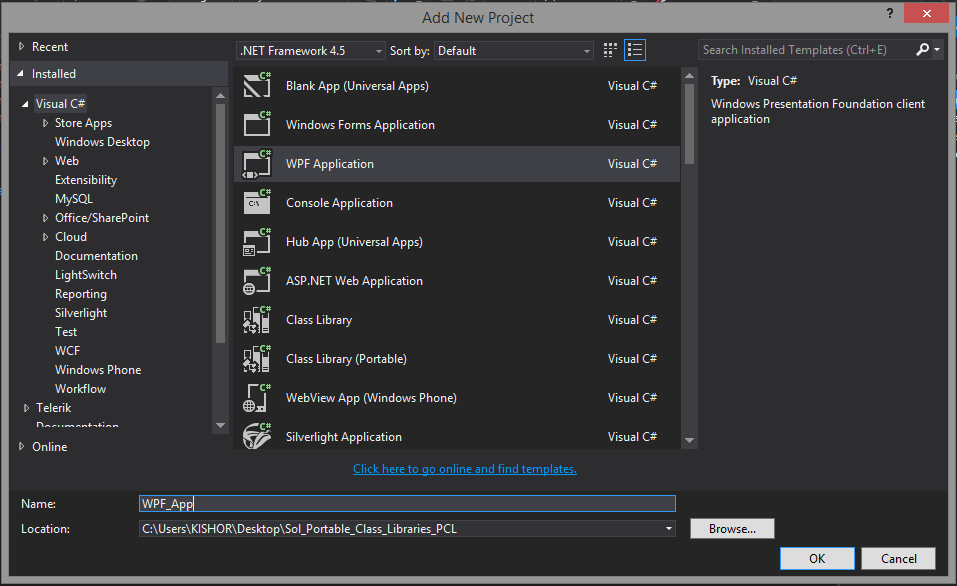
Task: Click the Name input field
Action: [407, 504]
